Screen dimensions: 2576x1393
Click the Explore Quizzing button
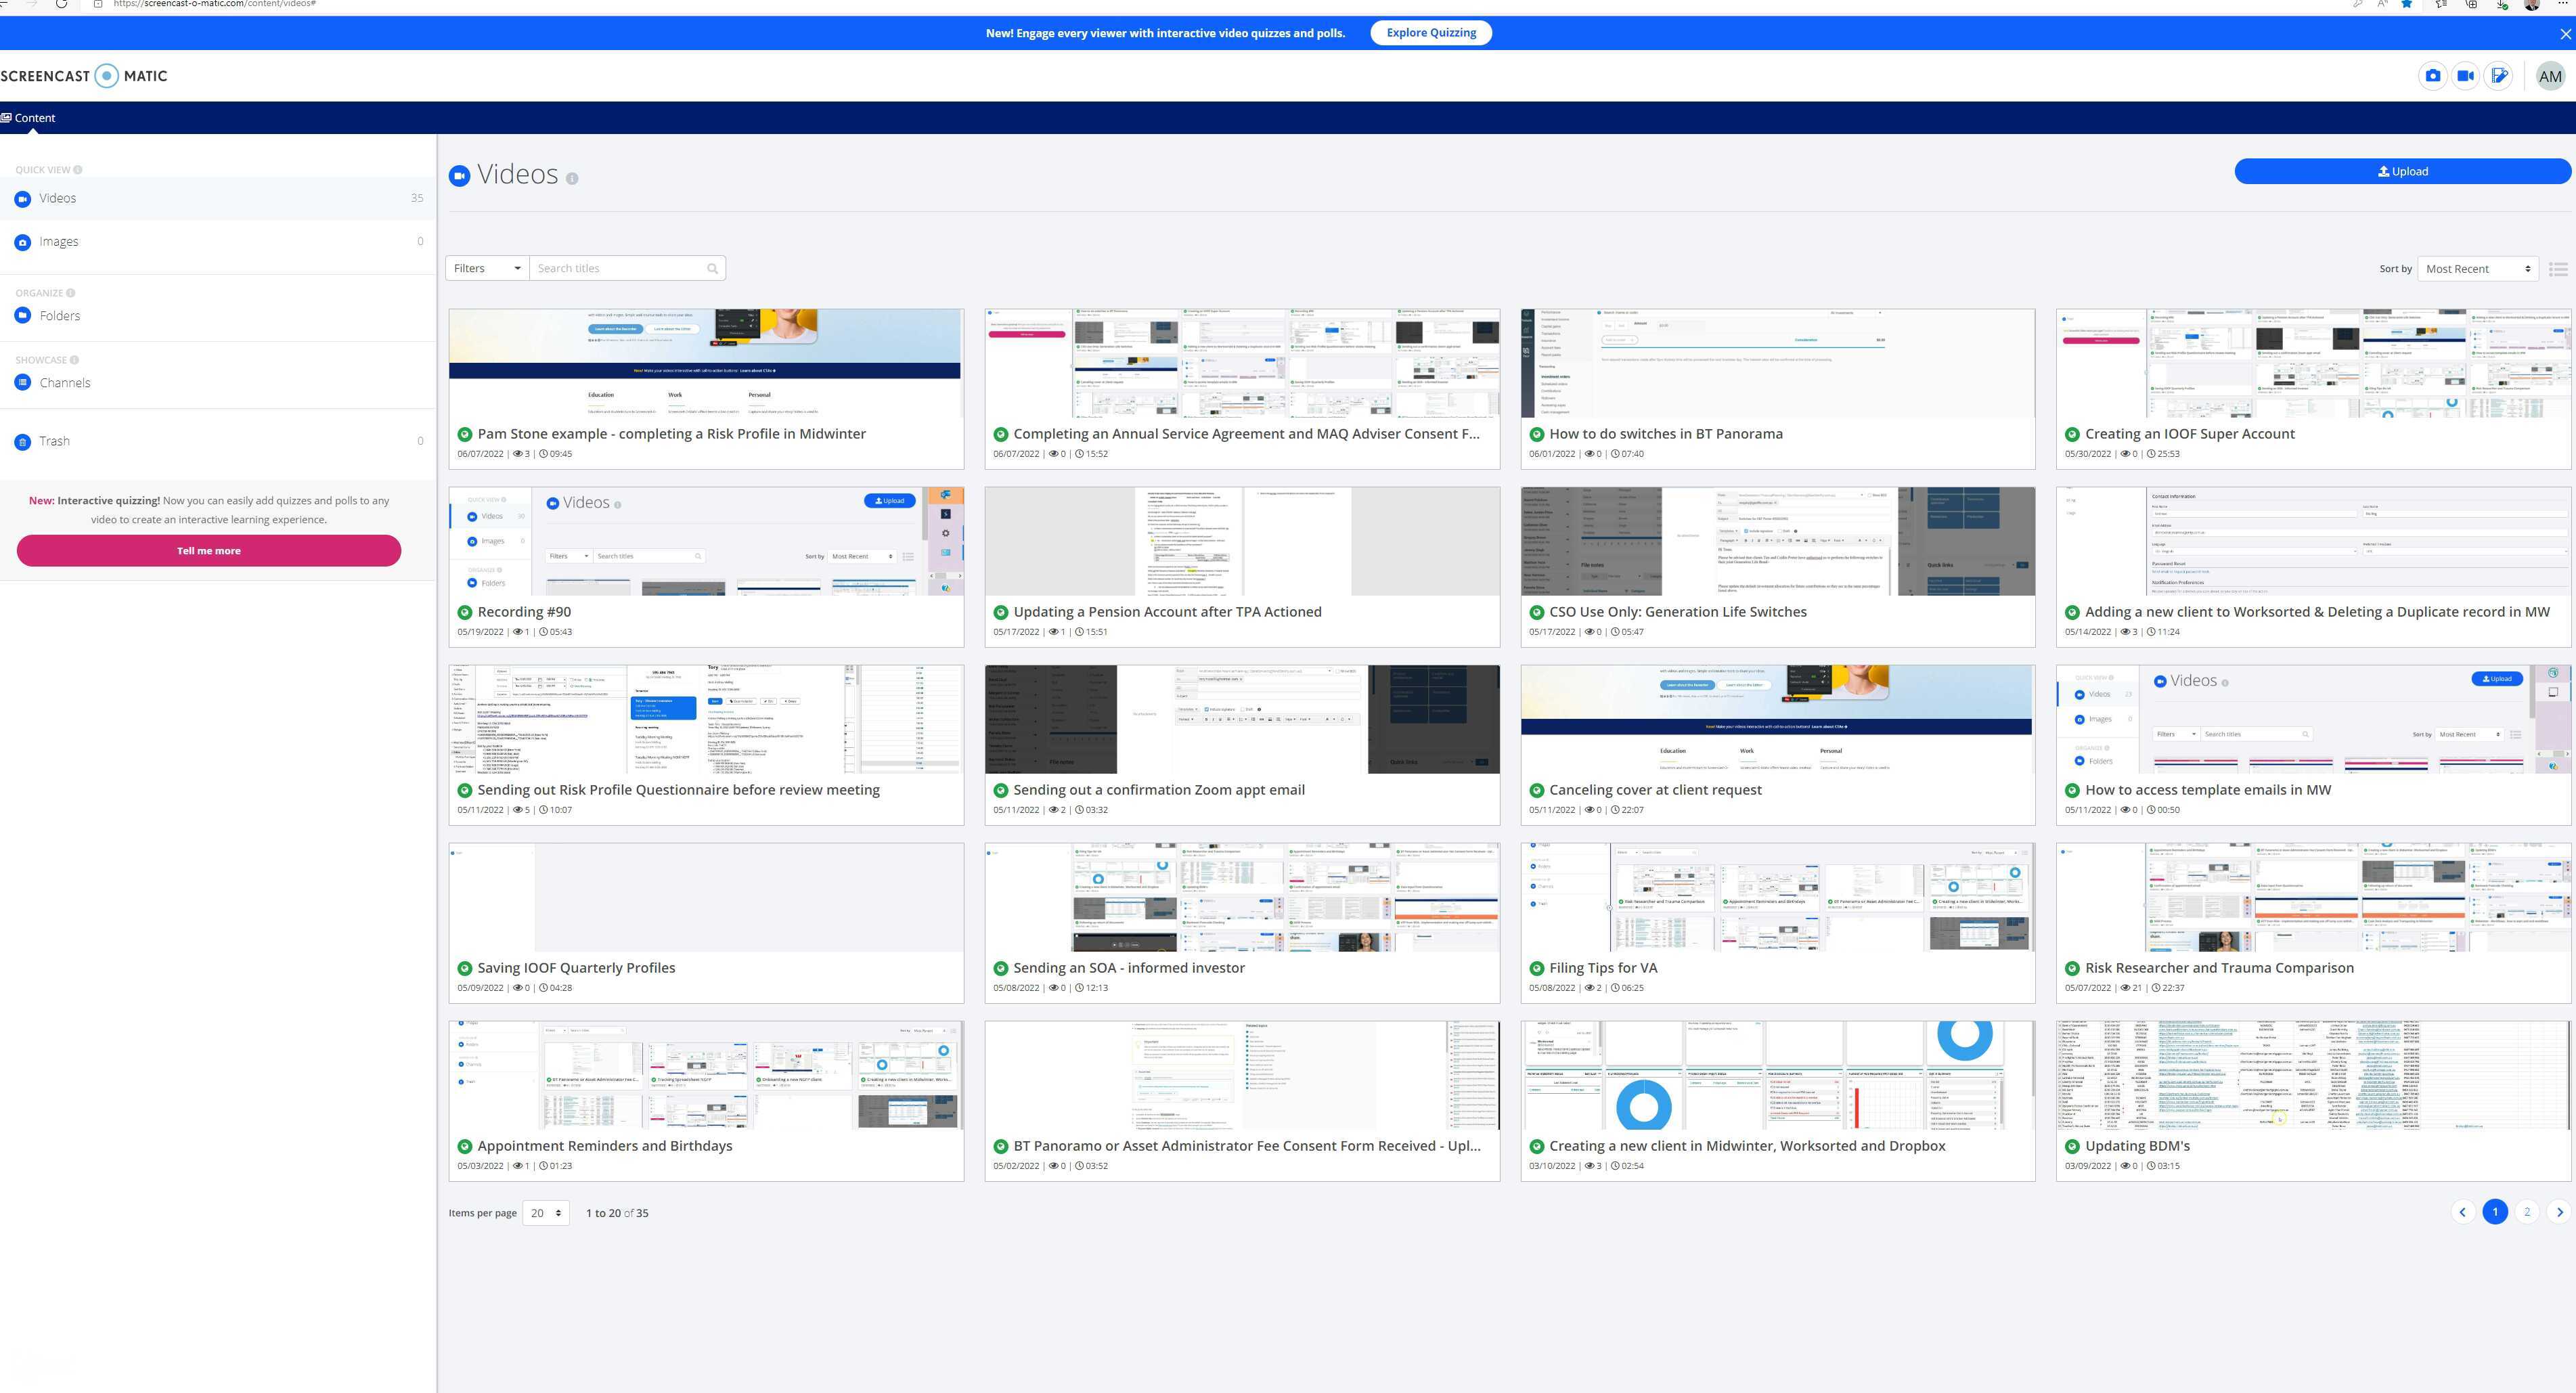[x=1430, y=33]
